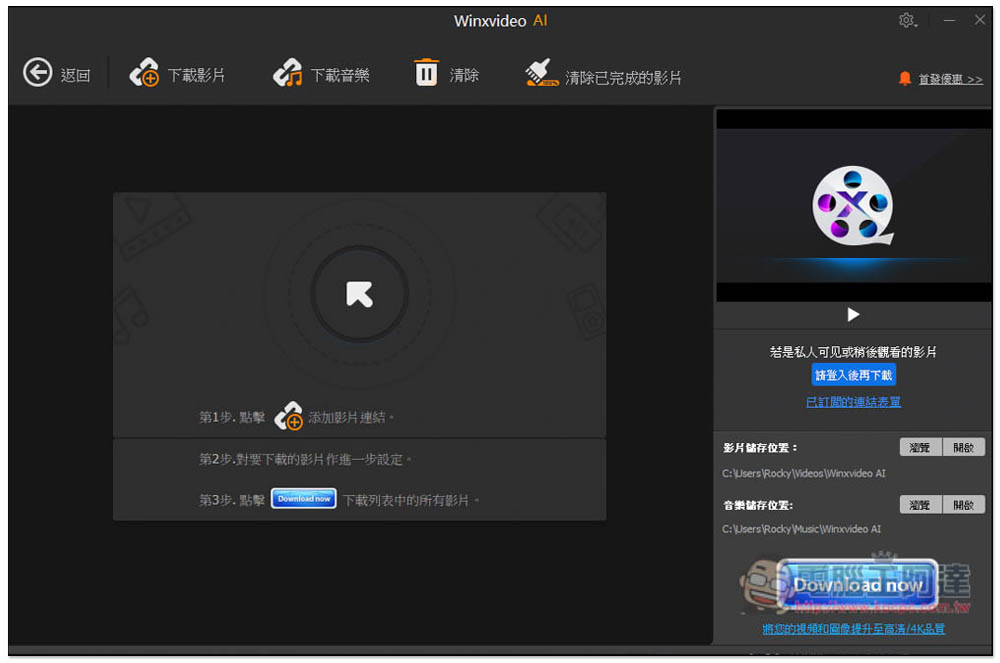This screenshot has height=663, width=1000.
Task: Minimize the Winxvideo AI window
Action: (950, 20)
